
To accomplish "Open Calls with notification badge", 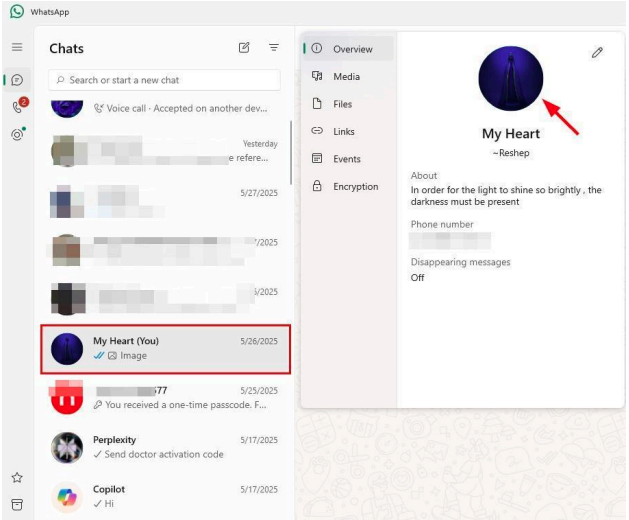I will click(17, 107).
